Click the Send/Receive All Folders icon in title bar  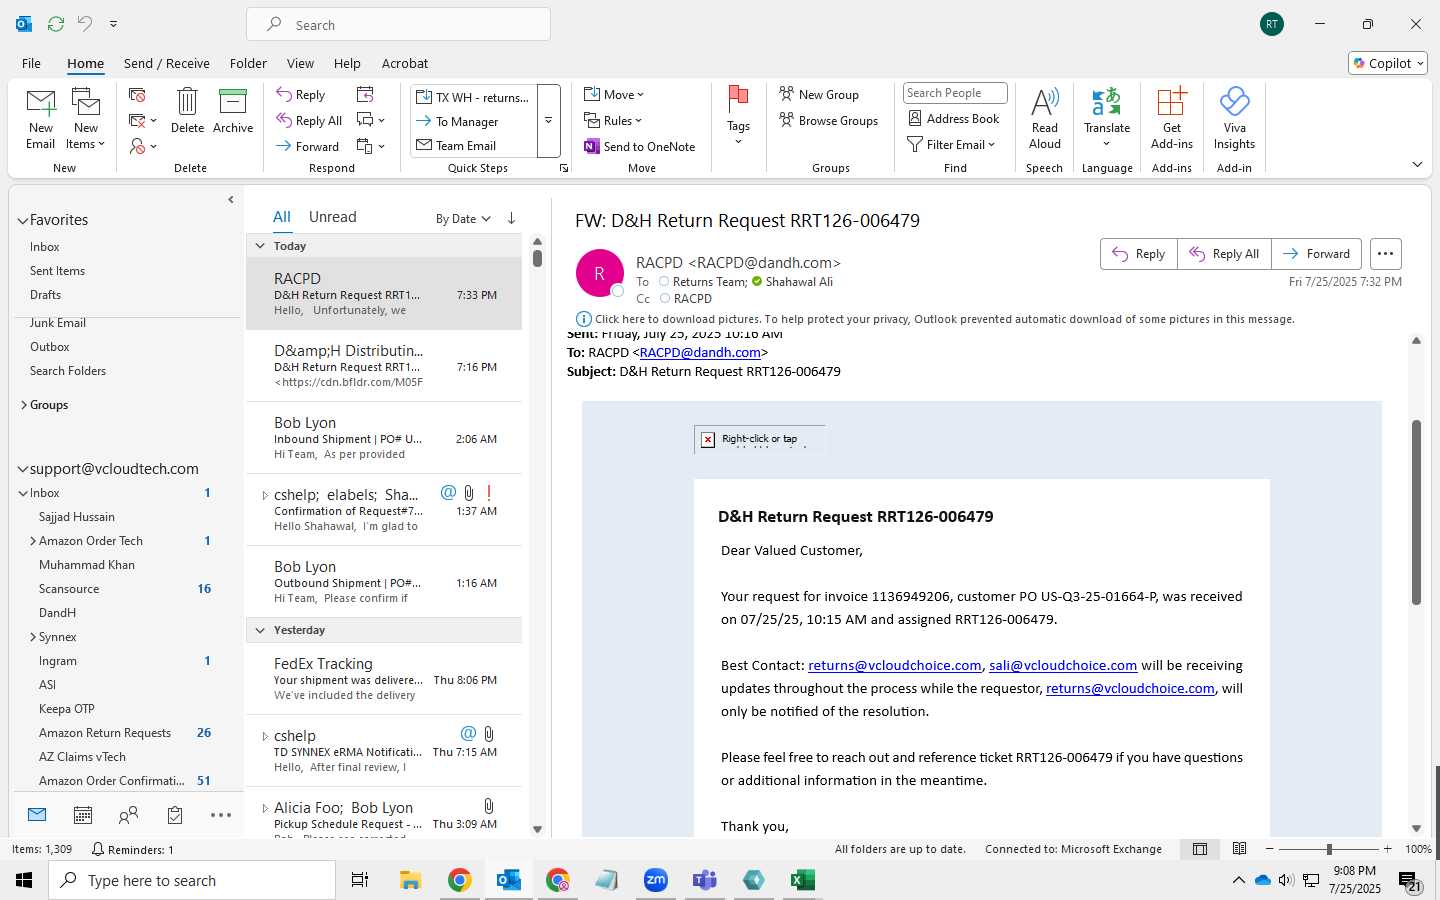click(56, 23)
